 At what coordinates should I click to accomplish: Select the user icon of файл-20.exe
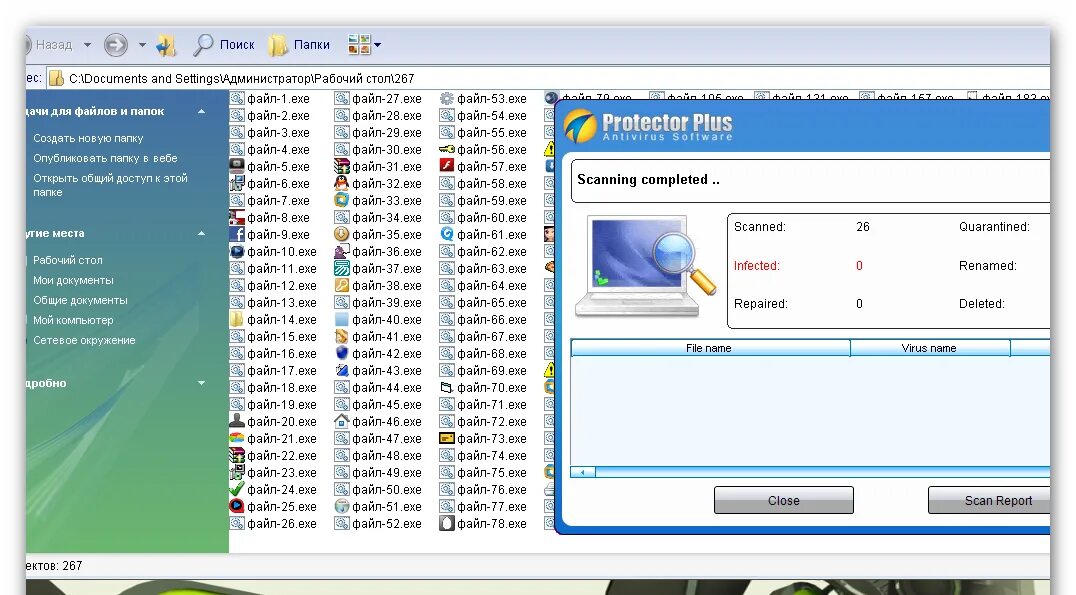[237, 421]
